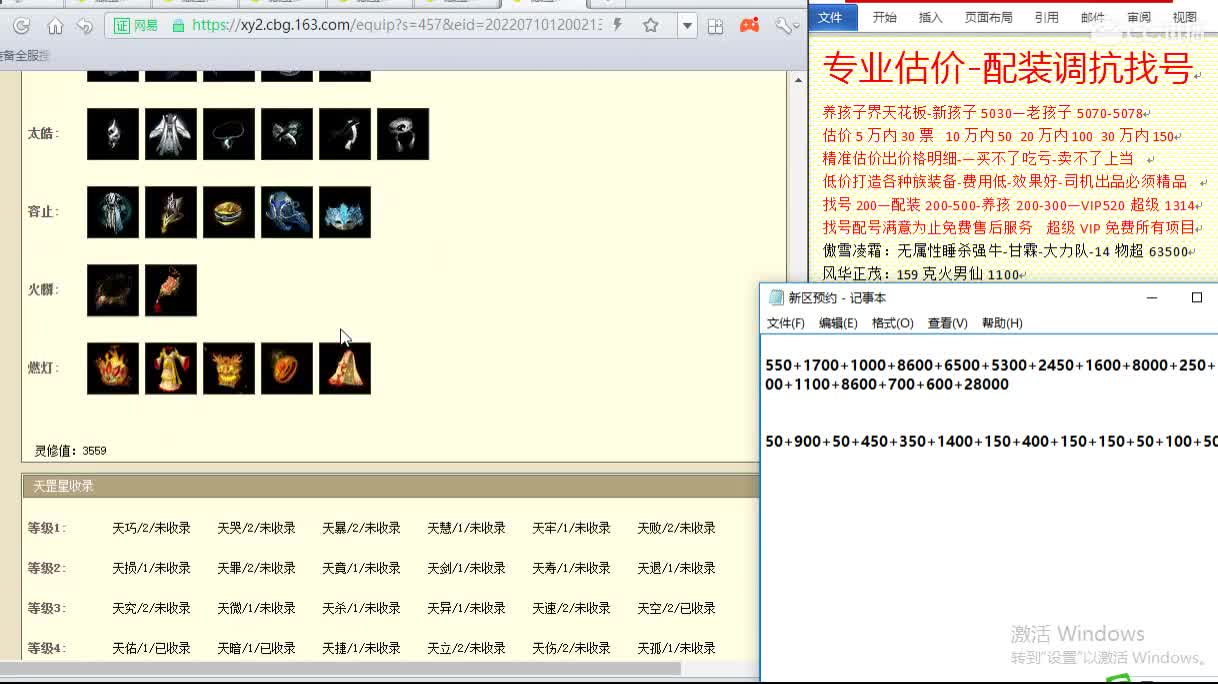
Task: Switch to the Word 审阅 tab
Action: click(x=1139, y=17)
